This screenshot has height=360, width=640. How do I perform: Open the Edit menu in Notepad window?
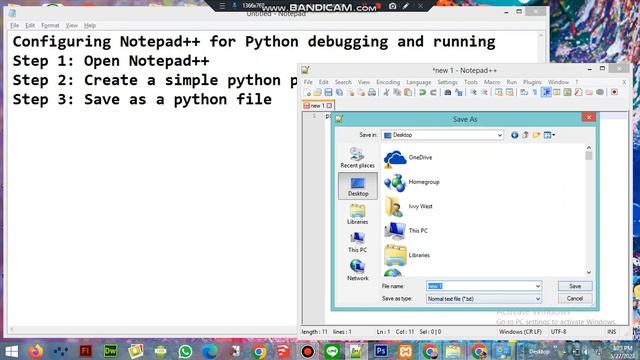click(x=30, y=26)
